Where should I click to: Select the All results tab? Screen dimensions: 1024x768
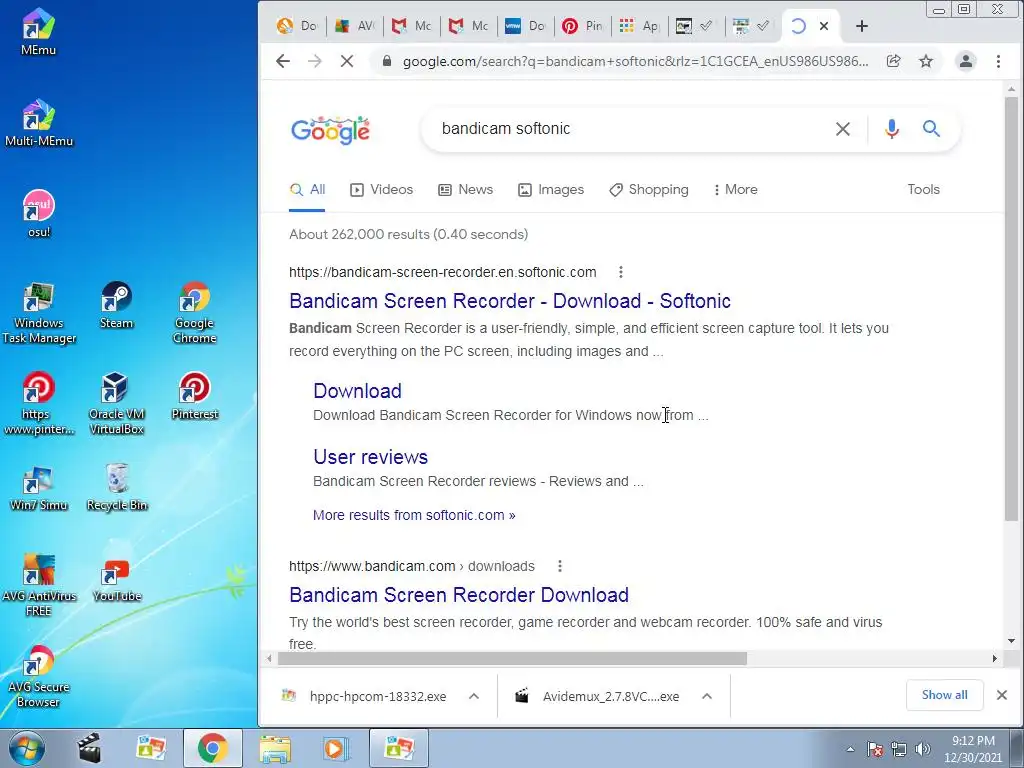[307, 189]
